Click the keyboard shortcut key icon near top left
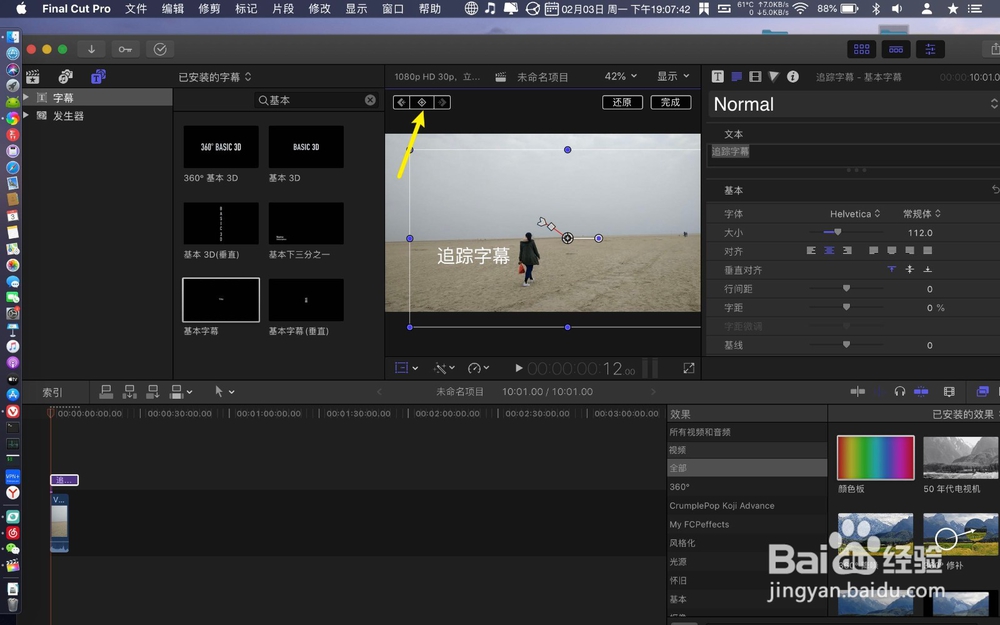1000x625 pixels. point(125,48)
